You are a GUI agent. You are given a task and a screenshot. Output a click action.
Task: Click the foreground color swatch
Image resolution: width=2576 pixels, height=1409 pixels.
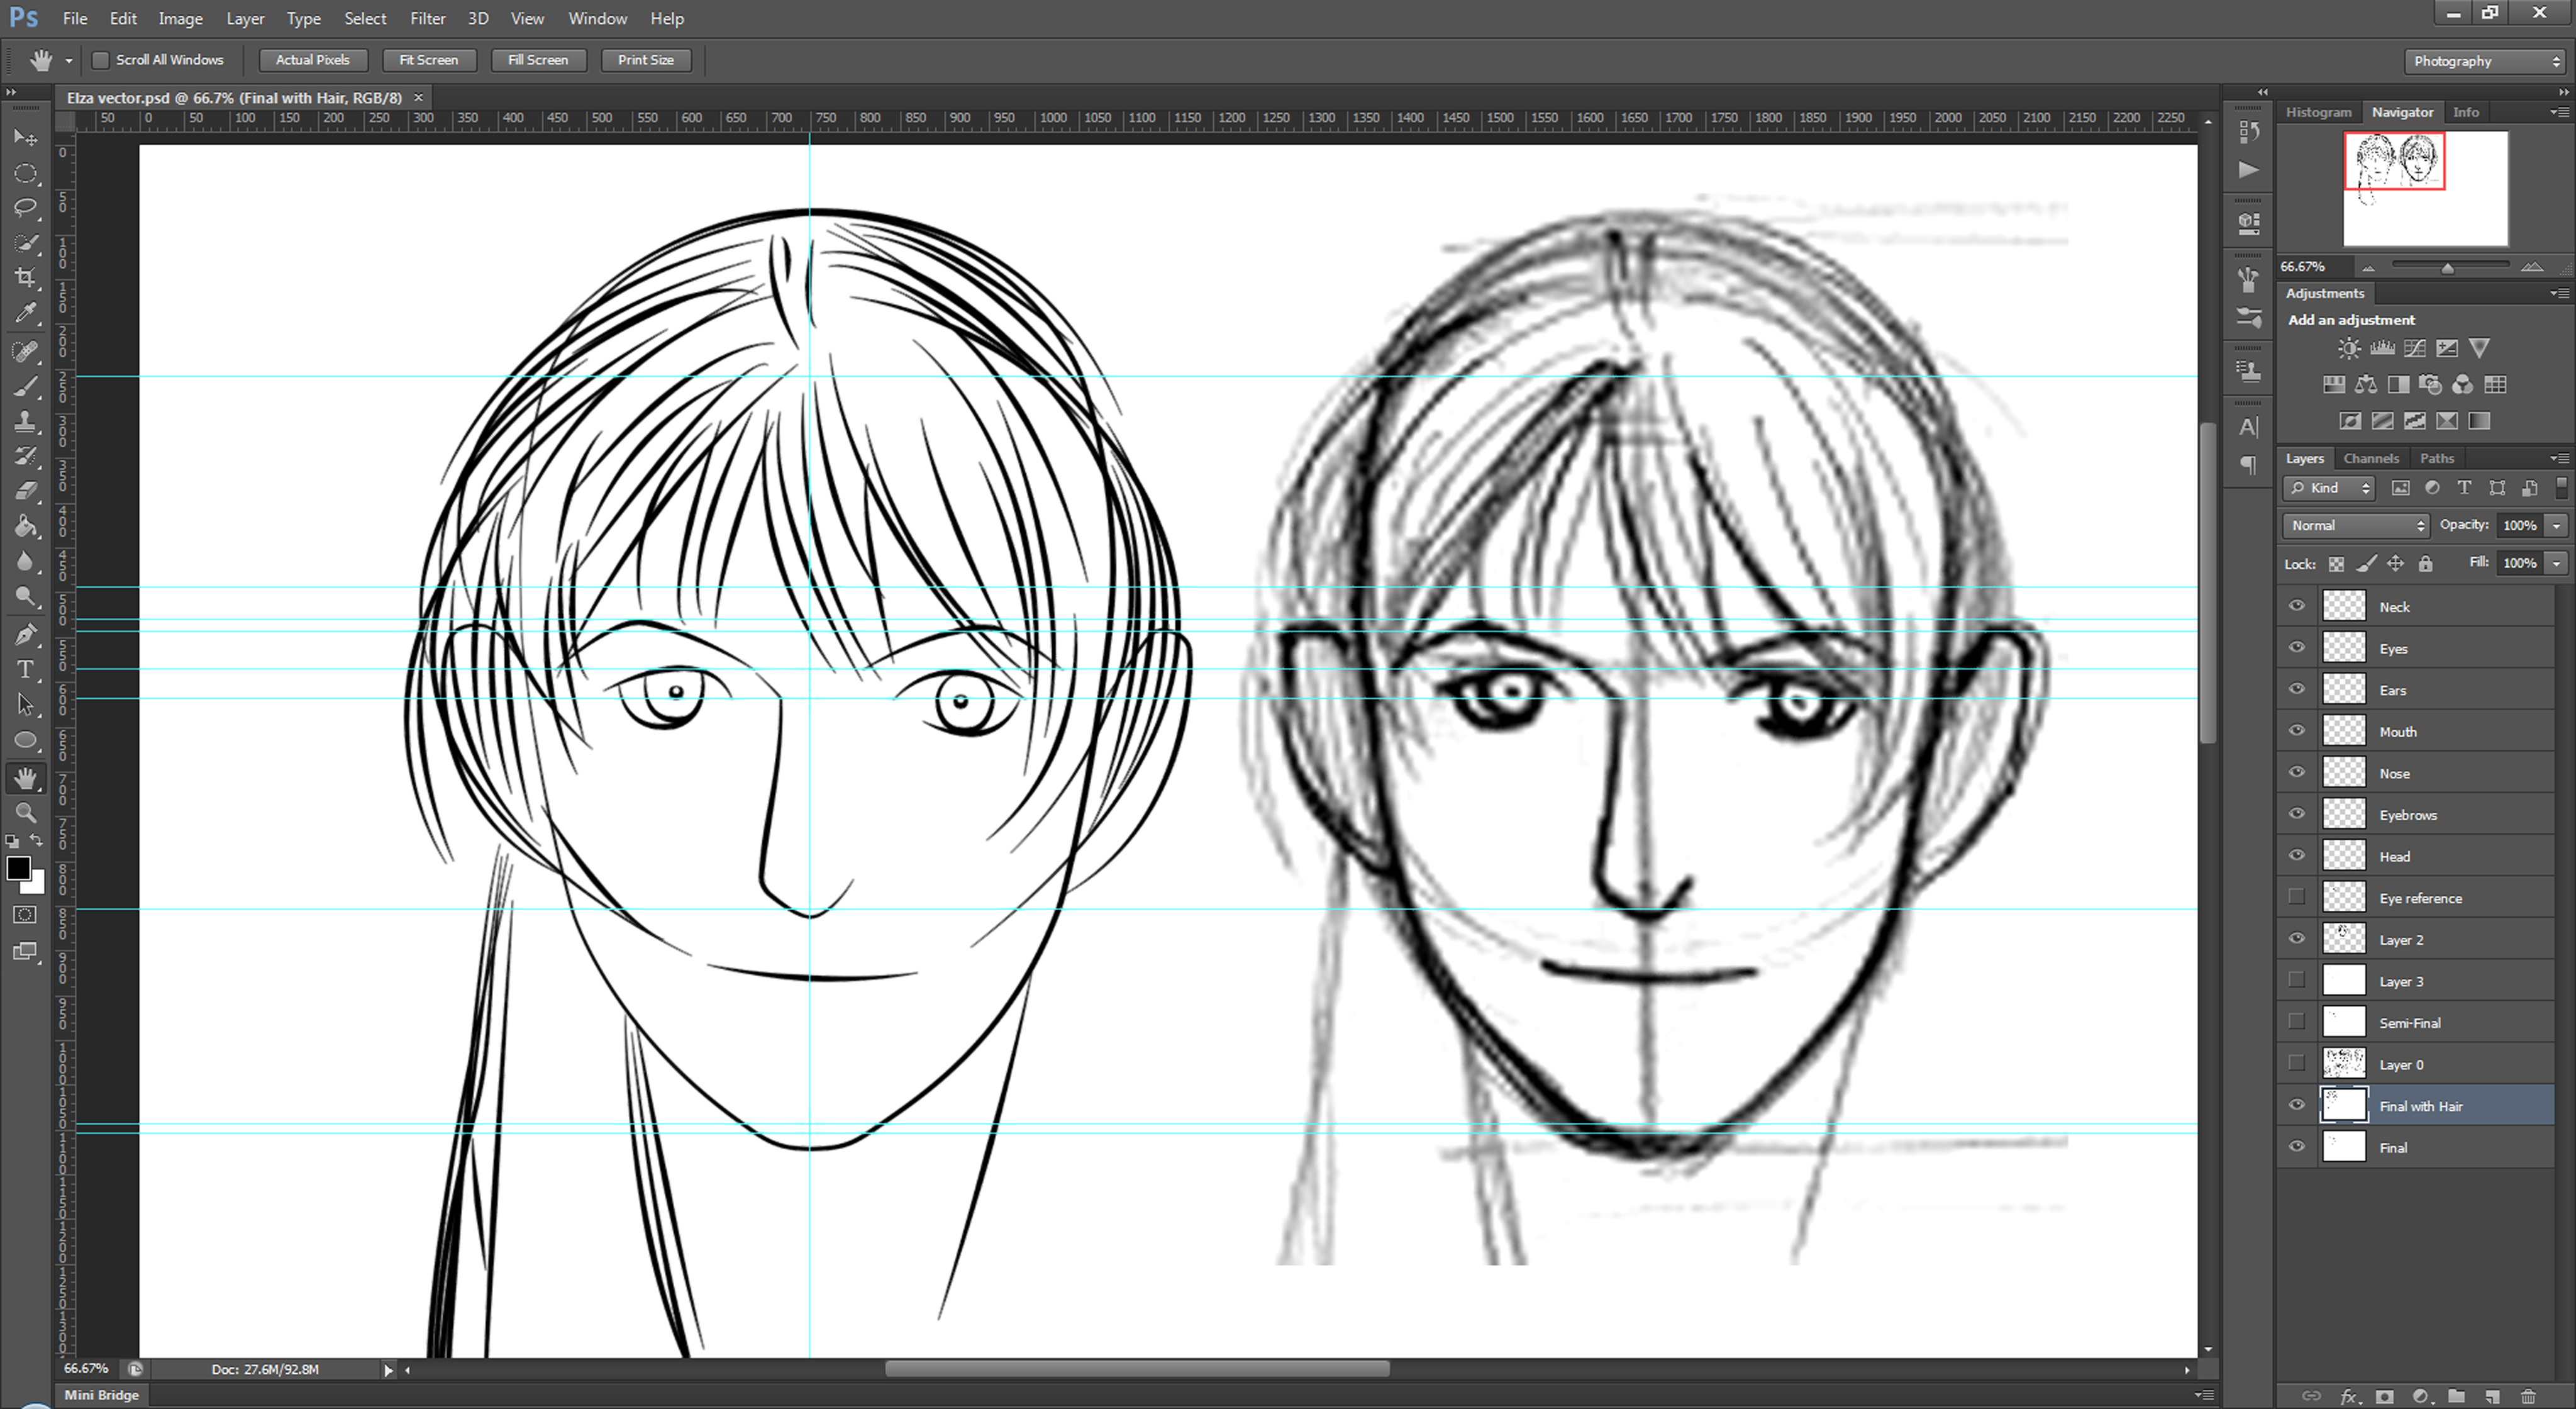(x=17, y=868)
